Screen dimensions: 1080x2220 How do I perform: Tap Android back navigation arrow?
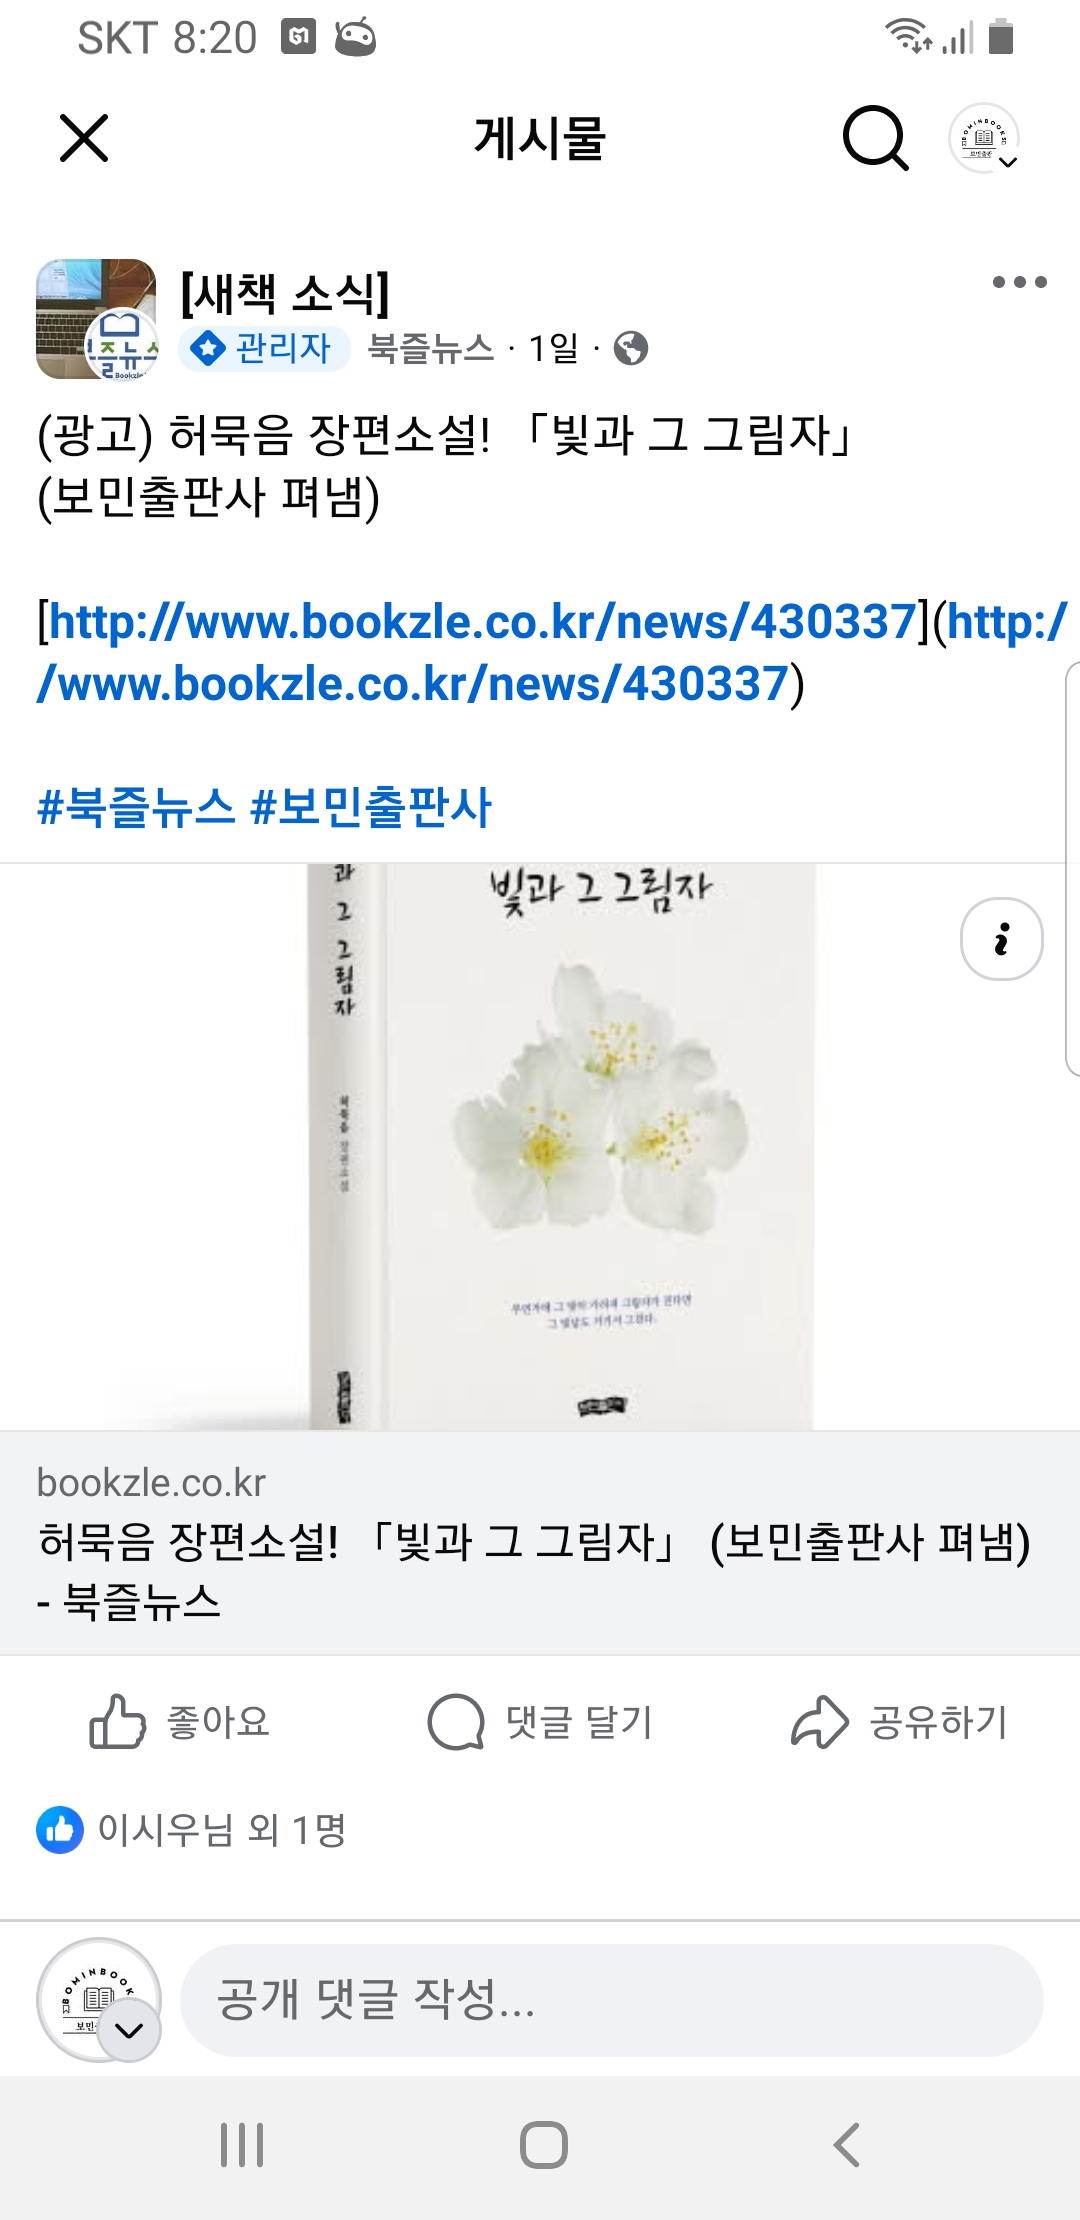click(x=846, y=2144)
